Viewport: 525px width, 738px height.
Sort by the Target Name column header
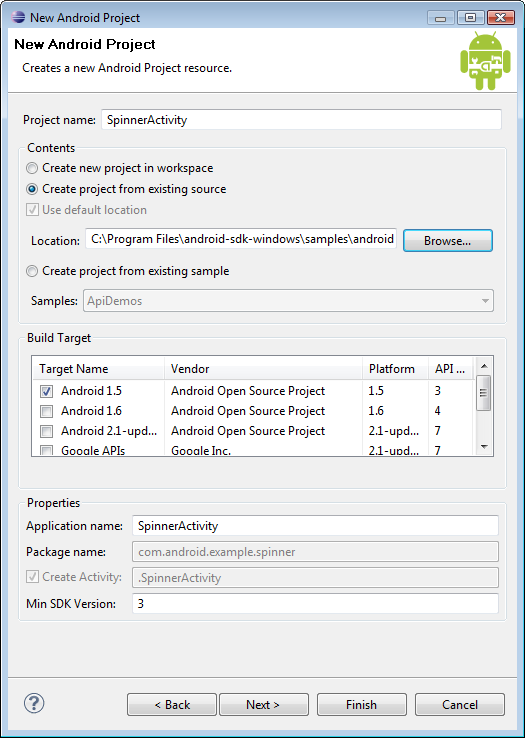pyautogui.click(x=99, y=369)
